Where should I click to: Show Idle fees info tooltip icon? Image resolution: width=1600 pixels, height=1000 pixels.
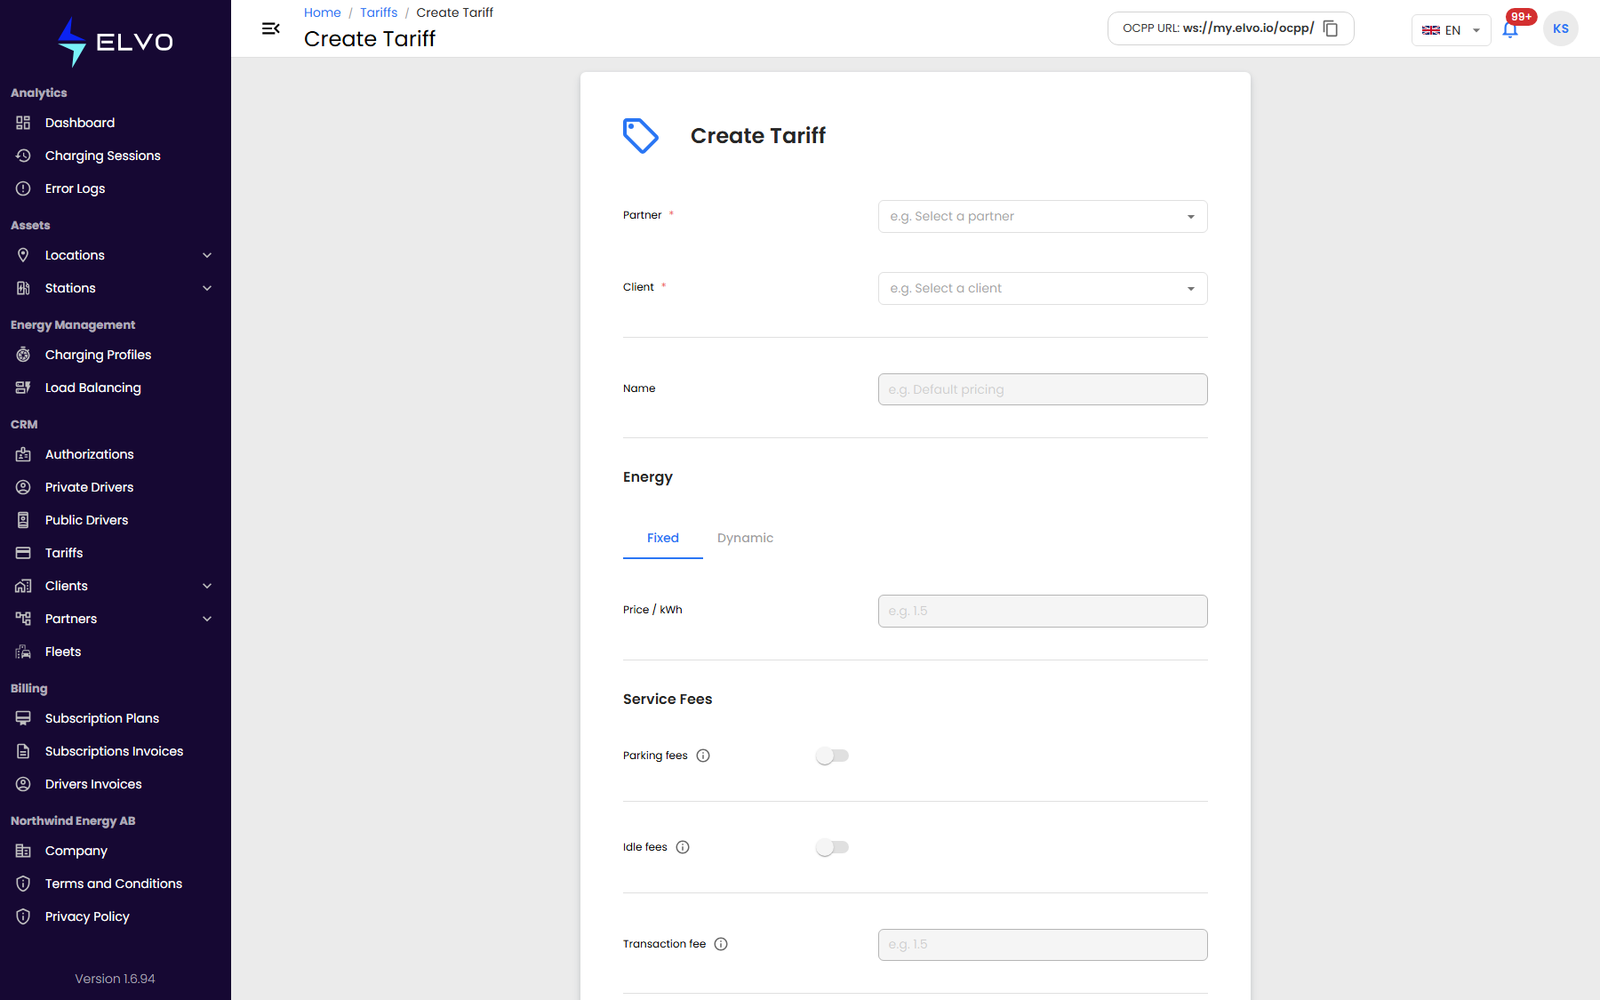(x=683, y=847)
